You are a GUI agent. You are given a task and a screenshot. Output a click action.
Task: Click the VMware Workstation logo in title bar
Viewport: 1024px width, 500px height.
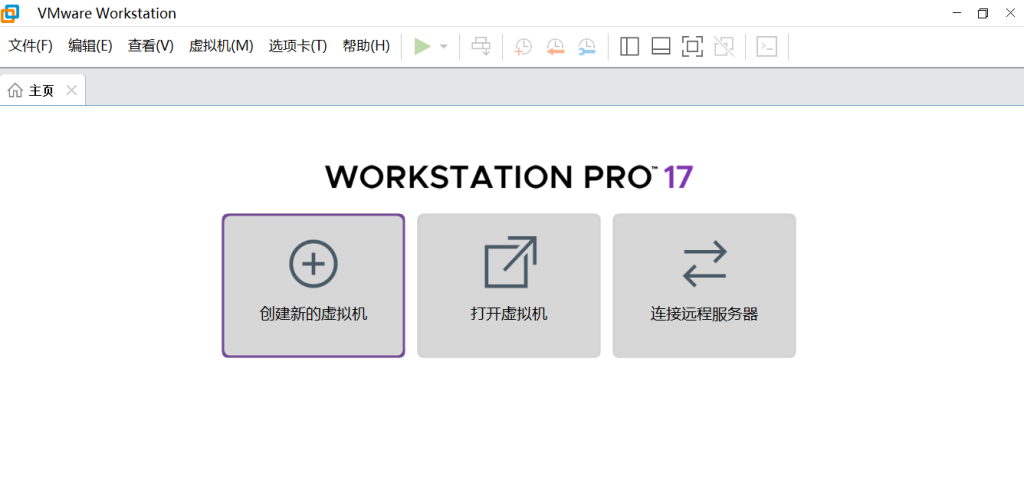[x=10, y=12]
